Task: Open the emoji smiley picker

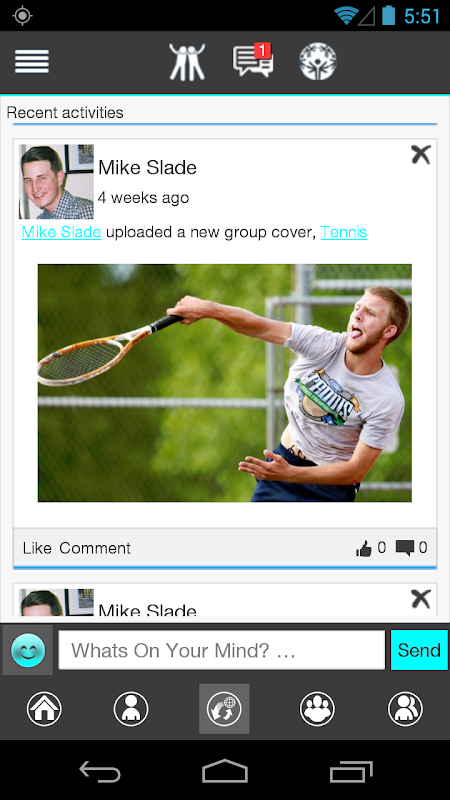Action: point(28,650)
